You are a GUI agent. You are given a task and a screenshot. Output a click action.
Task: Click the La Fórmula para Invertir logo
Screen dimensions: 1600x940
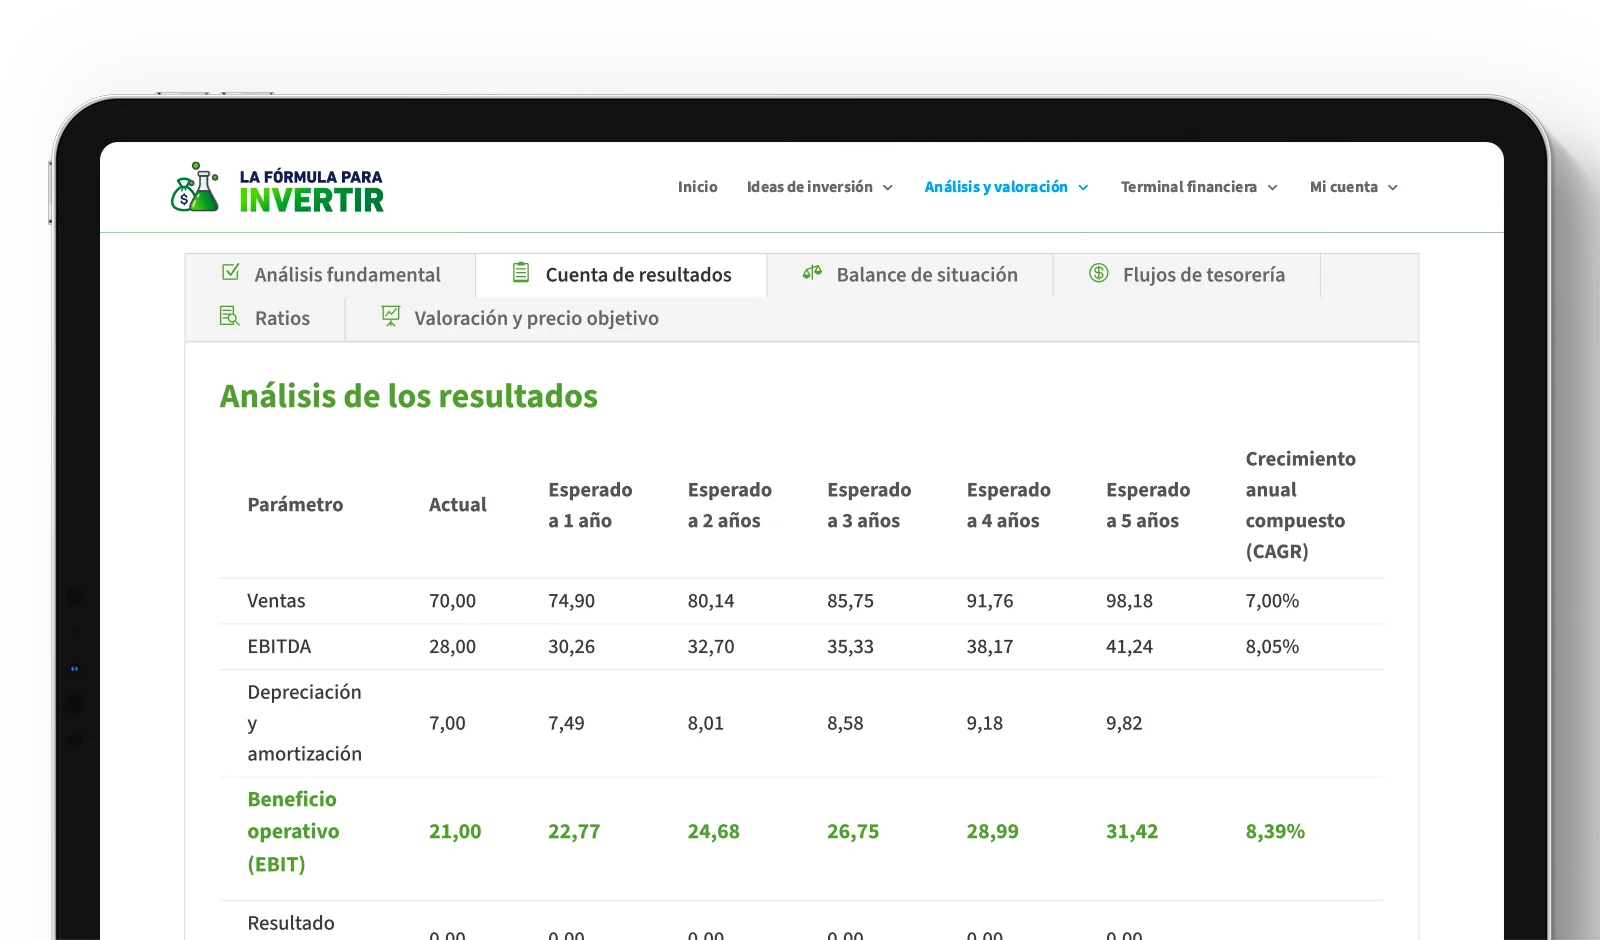click(278, 188)
